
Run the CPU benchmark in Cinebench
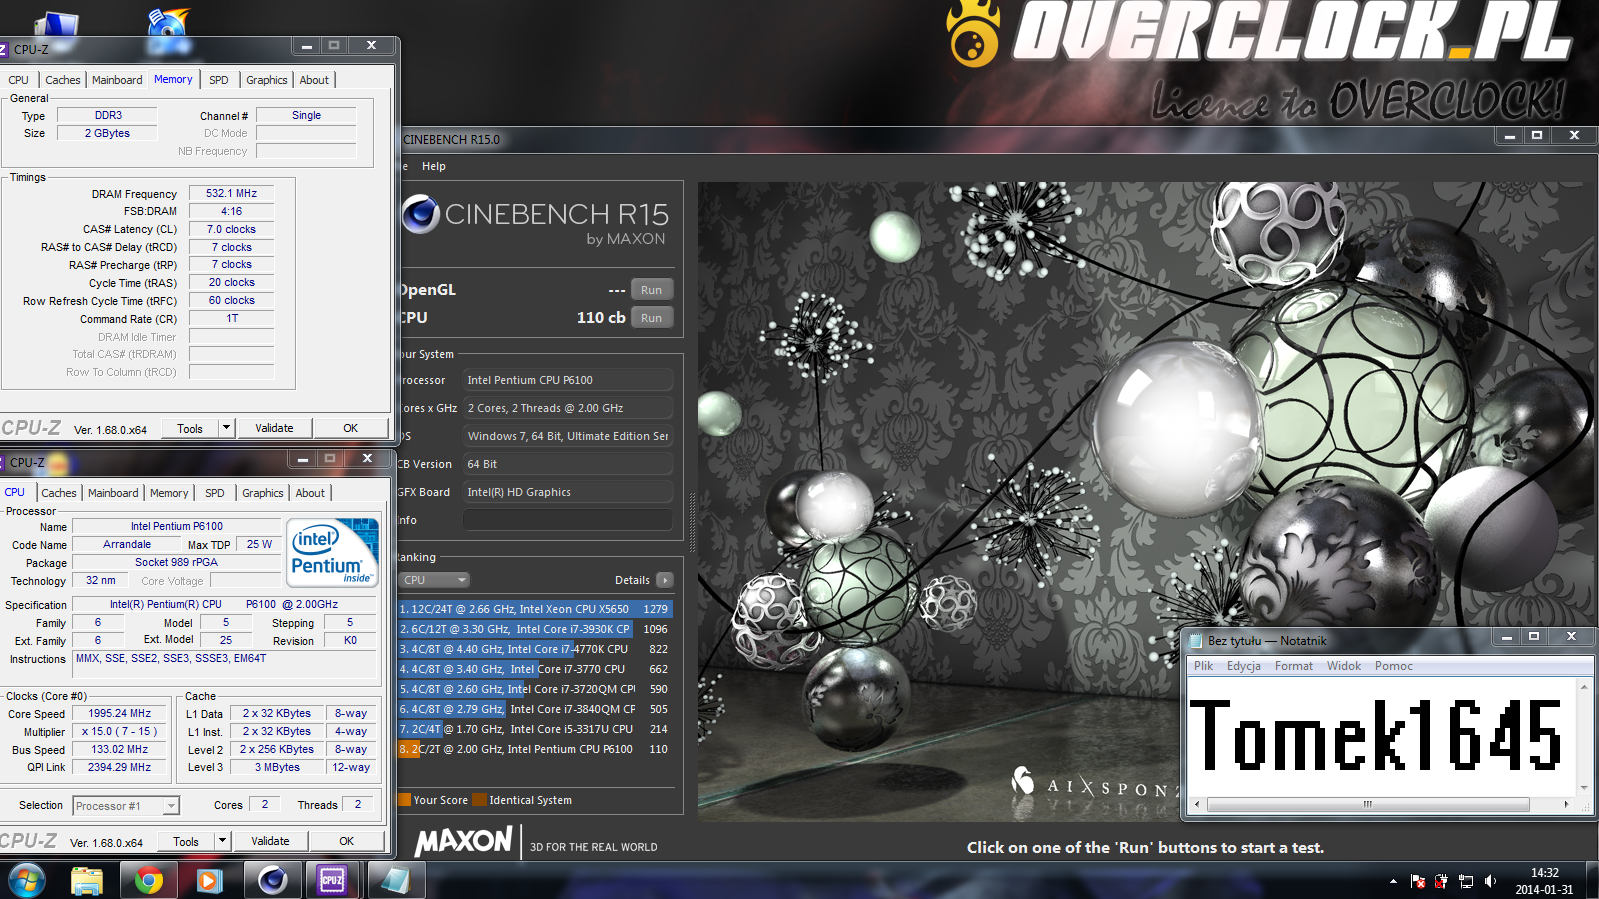coord(652,318)
